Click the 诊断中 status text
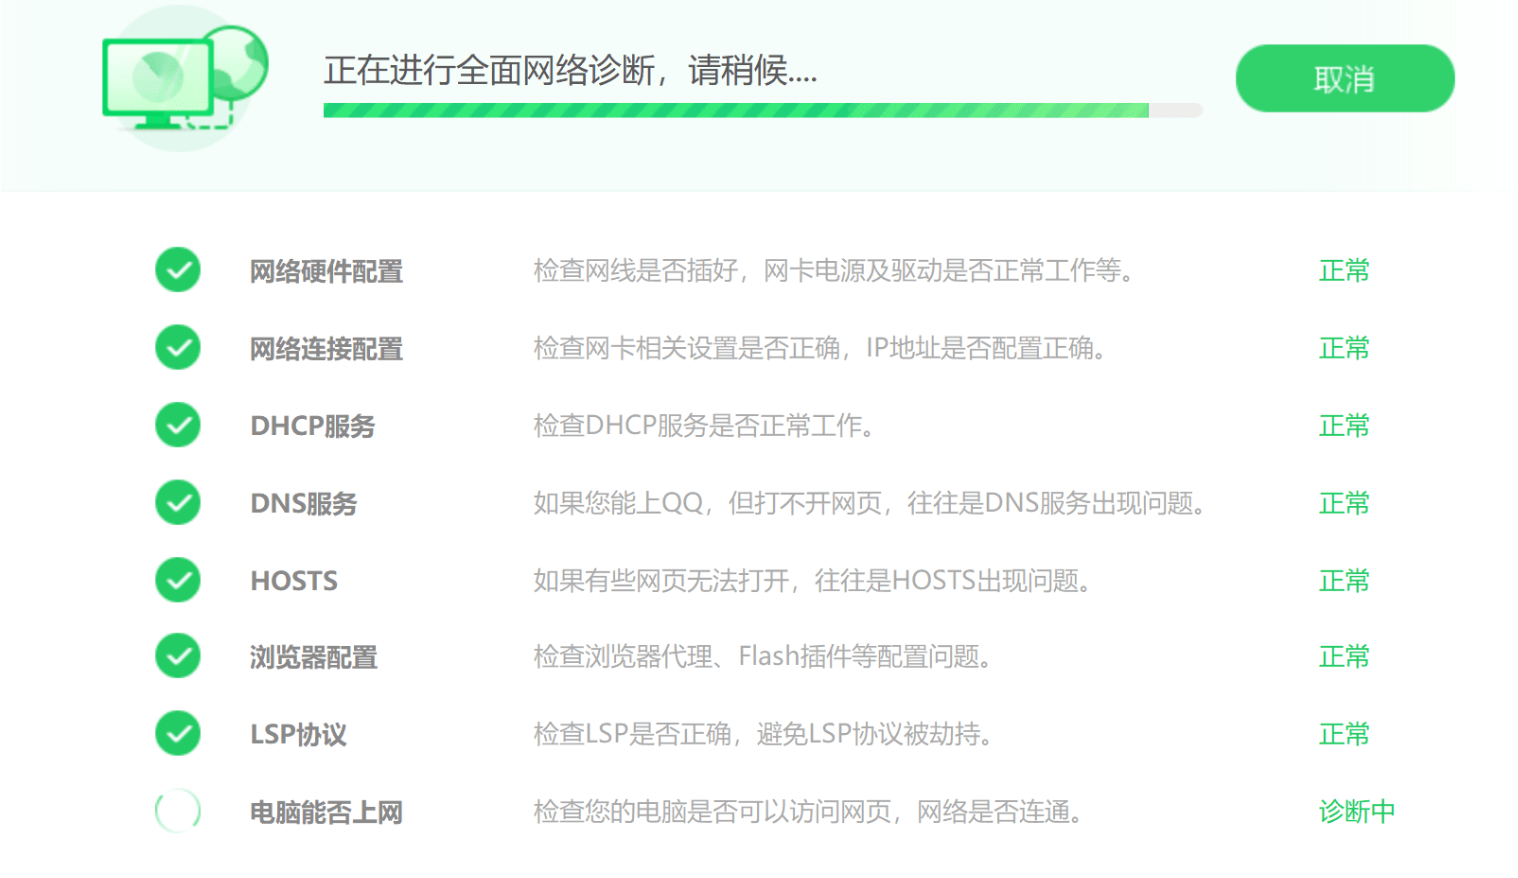Image resolution: width=1518 pixels, height=878 pixels. (1356, 811)
